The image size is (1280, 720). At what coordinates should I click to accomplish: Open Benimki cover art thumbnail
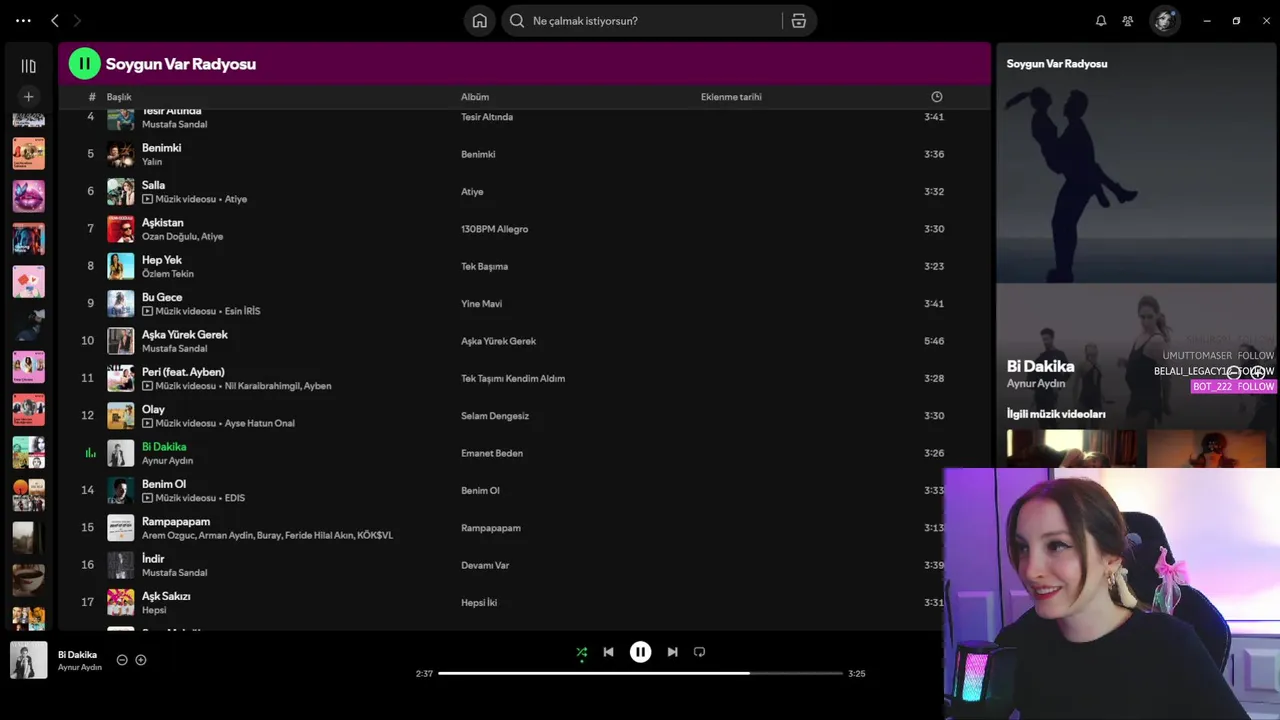pos(121,154)
